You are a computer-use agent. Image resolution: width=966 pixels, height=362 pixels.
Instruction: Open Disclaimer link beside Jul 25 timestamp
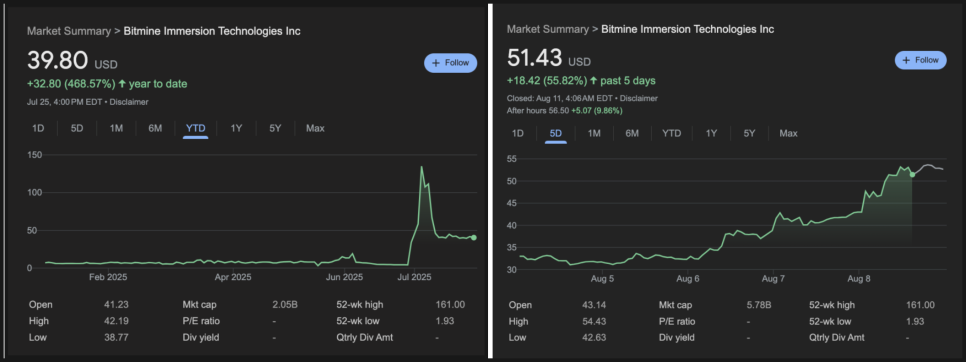pos(129,102)
